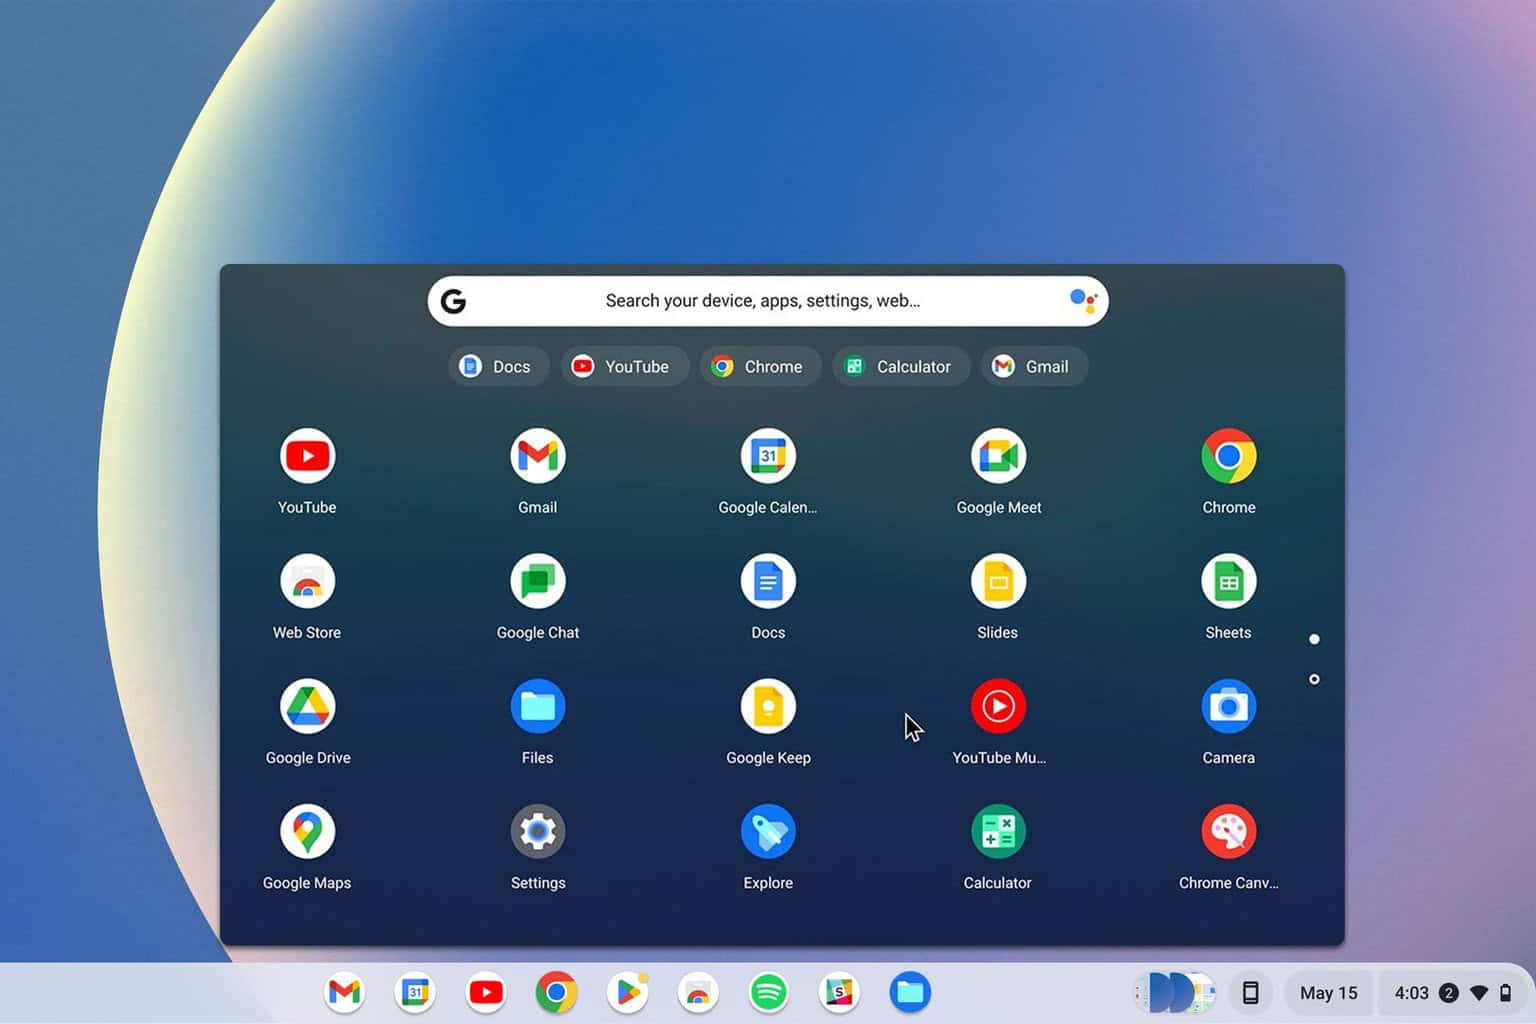This screenshot has height=1024, width=1536.
Task: Open the Play Store from the shelf
Action: (627, 992)
